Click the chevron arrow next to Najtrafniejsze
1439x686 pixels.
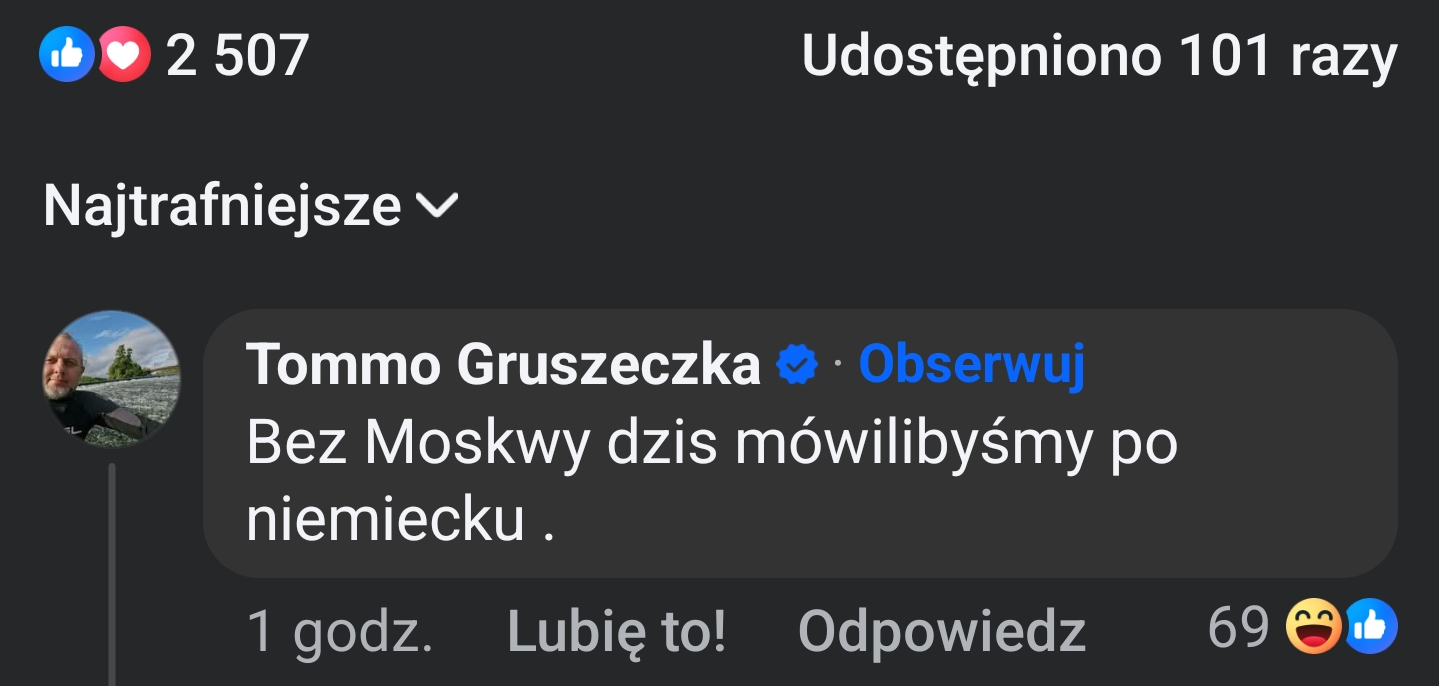(436, 206)
